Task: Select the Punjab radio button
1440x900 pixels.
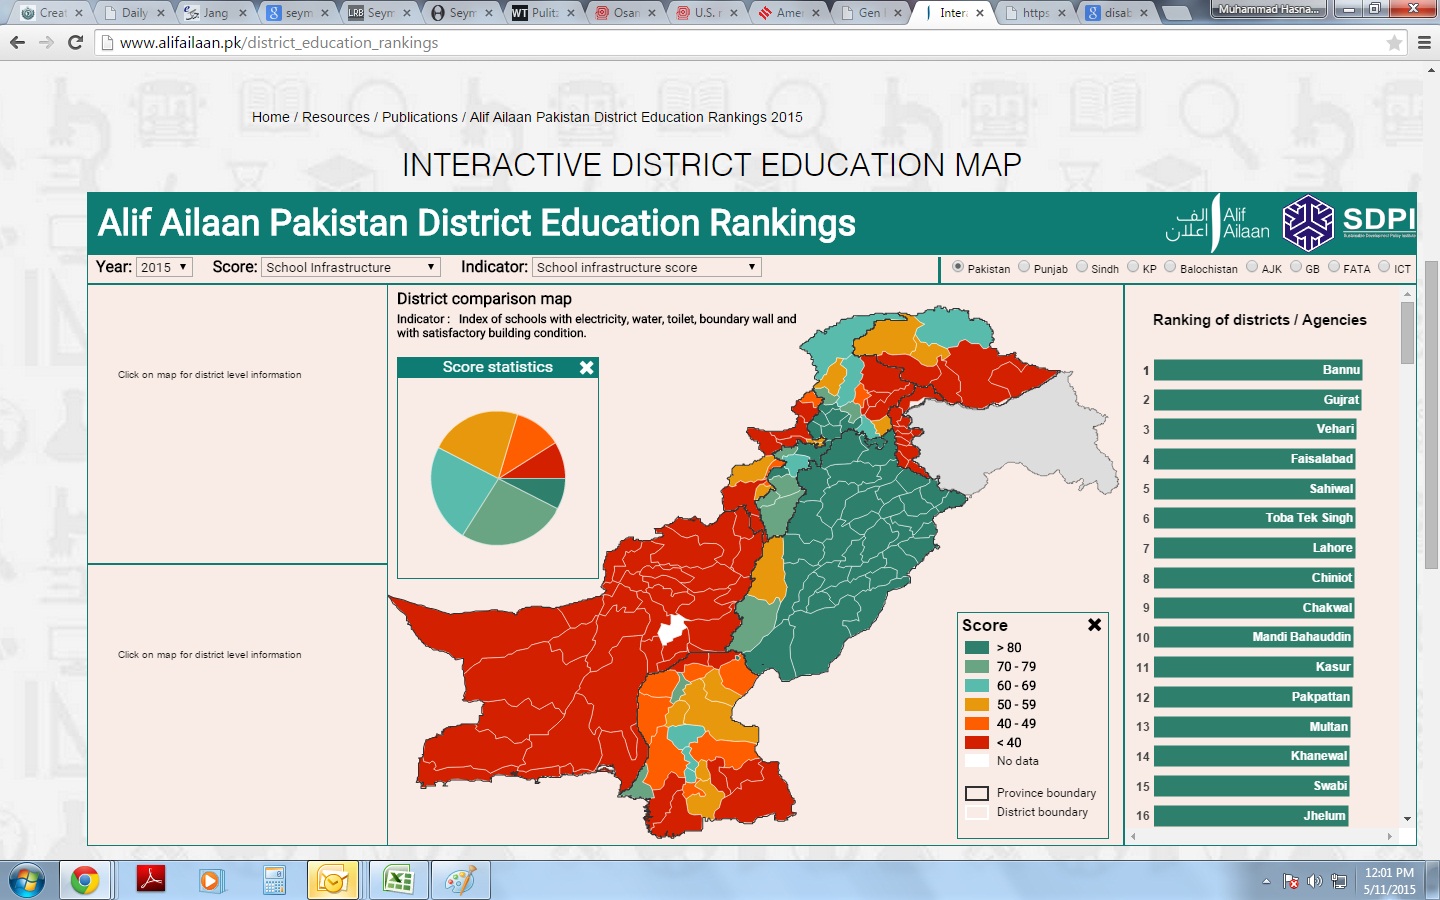Action: [x=1024, y=267]
